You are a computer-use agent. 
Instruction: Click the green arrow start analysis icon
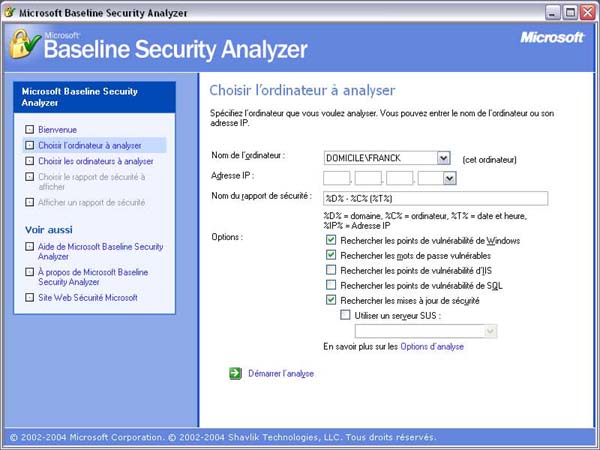pos(235,373)
